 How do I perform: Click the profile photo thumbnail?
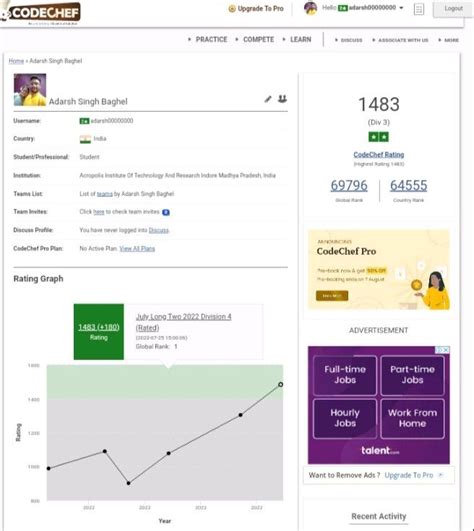click(x=30, y=90)
